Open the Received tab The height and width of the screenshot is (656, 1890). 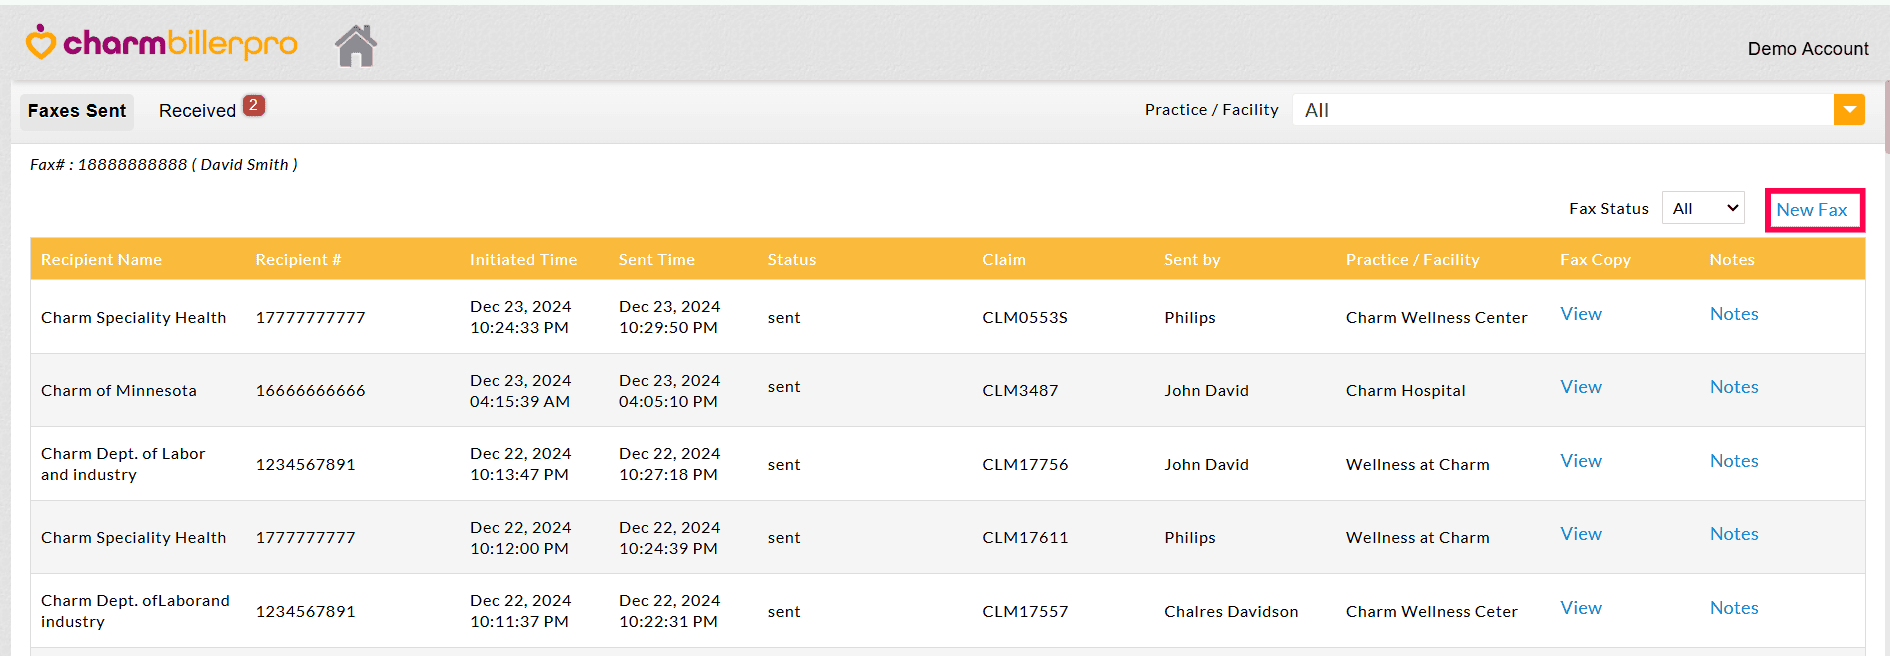click(x=197, y=111)
